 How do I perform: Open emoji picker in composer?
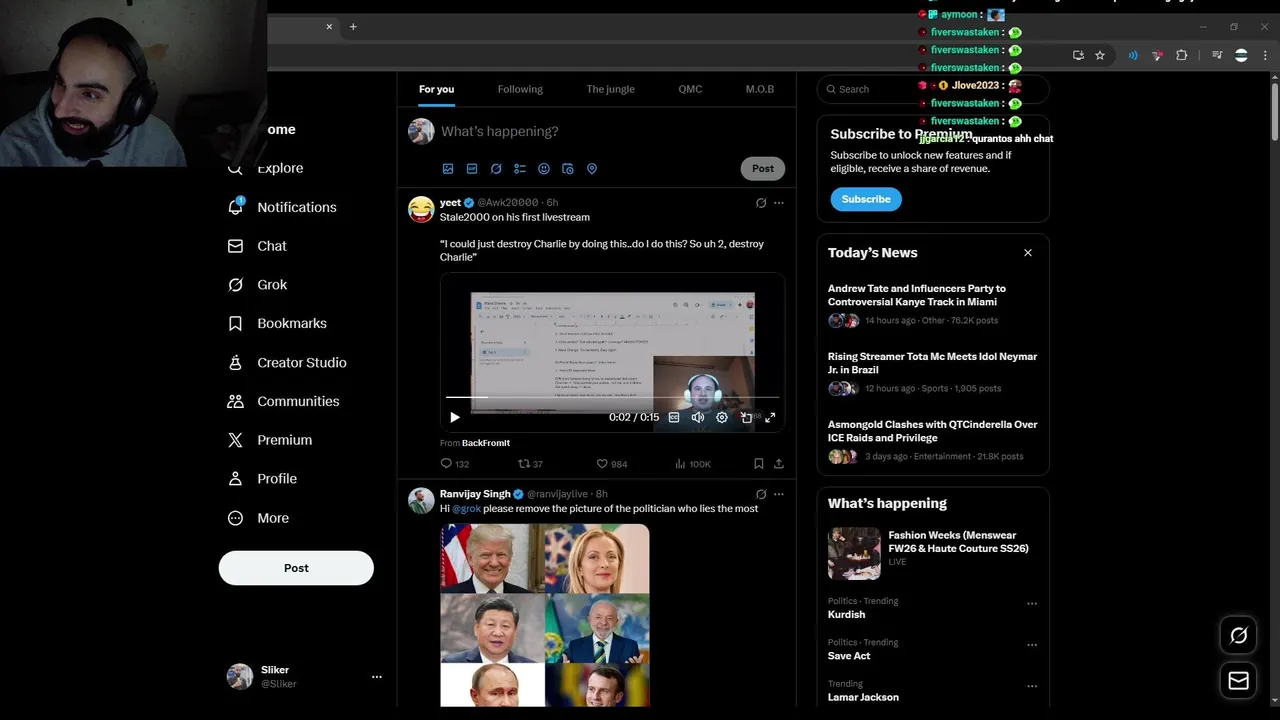point(544,169)
